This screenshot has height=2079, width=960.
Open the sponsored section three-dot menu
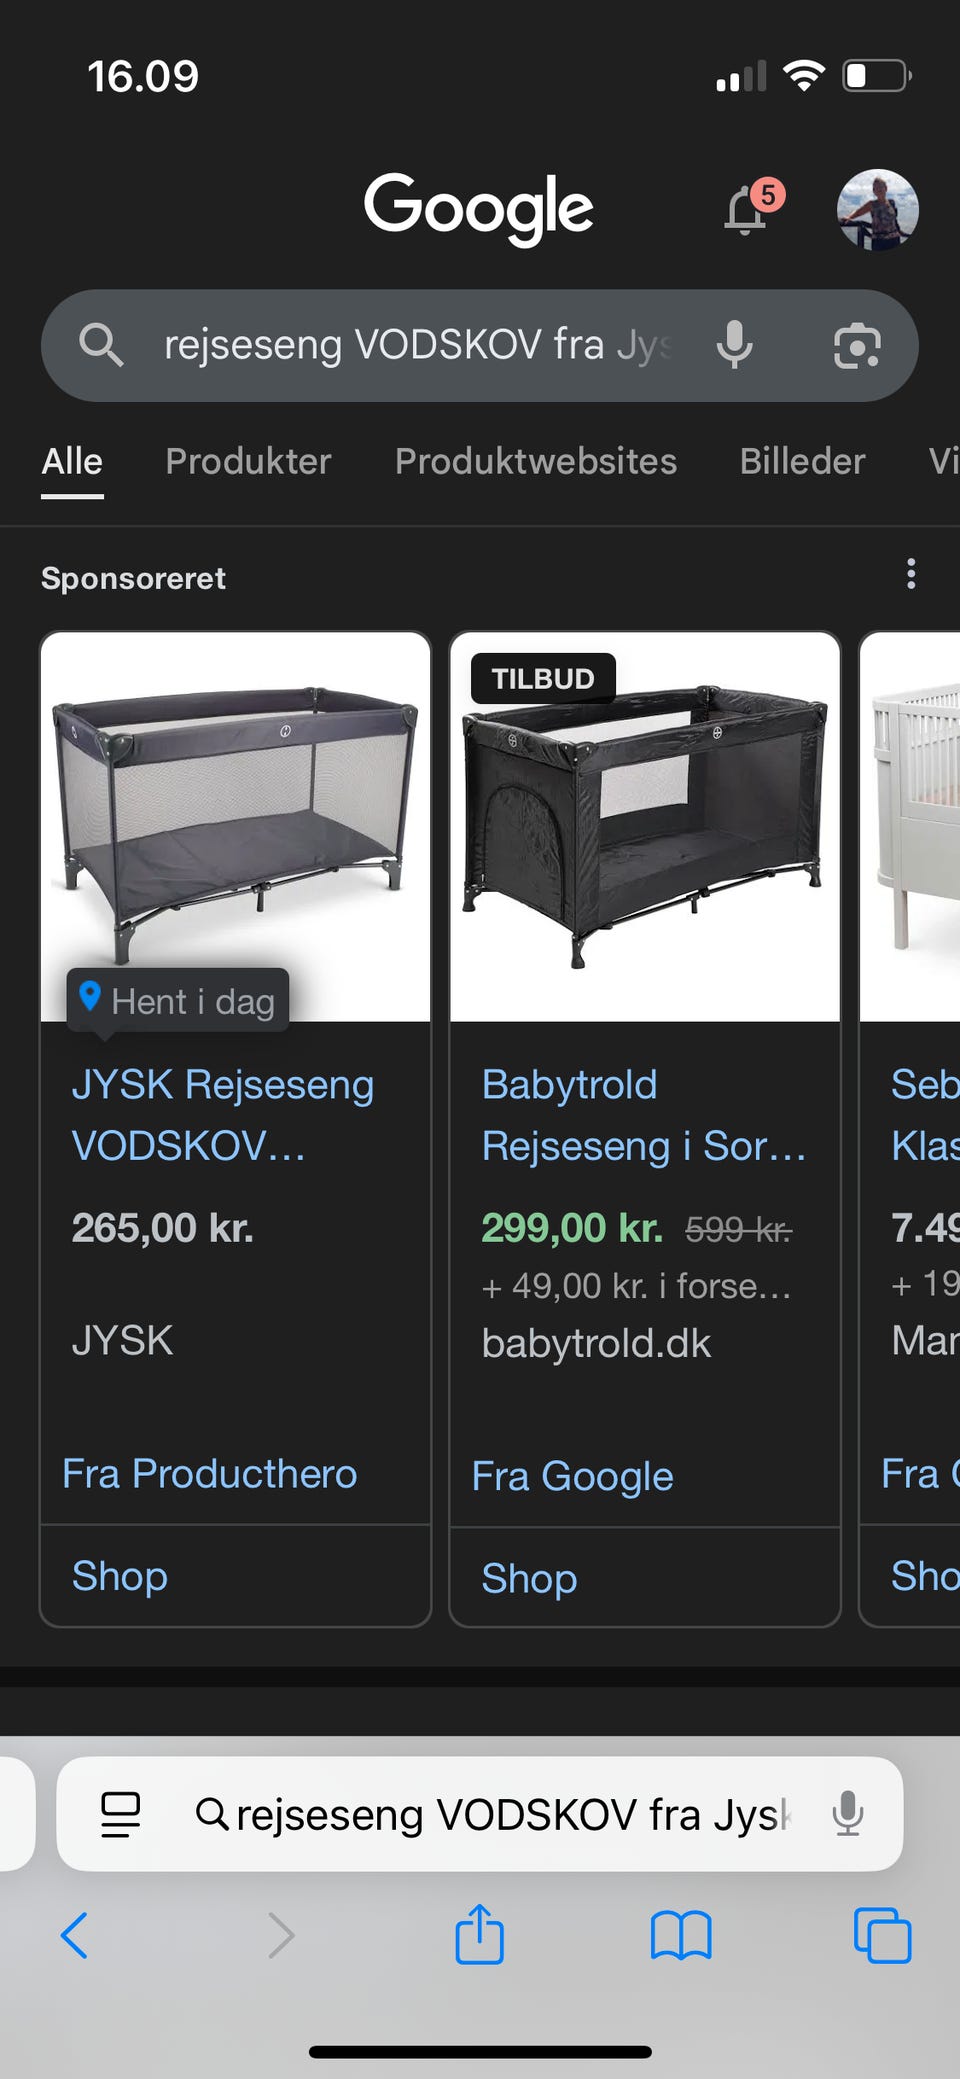[x=910, y=574]
